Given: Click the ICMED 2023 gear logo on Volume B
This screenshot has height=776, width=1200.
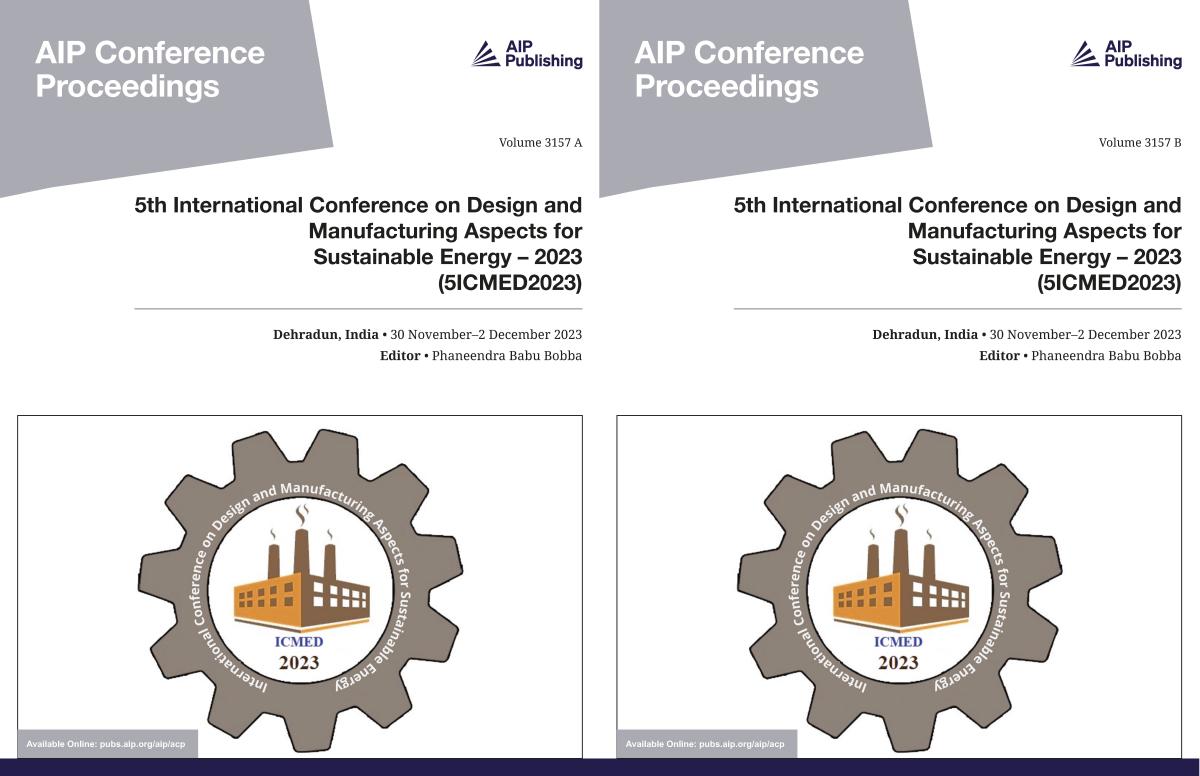Looking at the screenshot, I should pos(898,590).
